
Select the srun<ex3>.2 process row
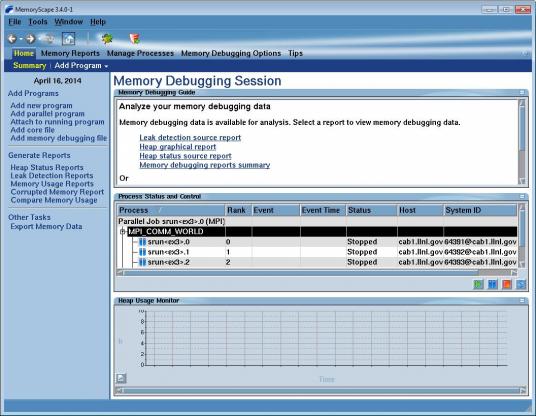click(x=317, y=263)
